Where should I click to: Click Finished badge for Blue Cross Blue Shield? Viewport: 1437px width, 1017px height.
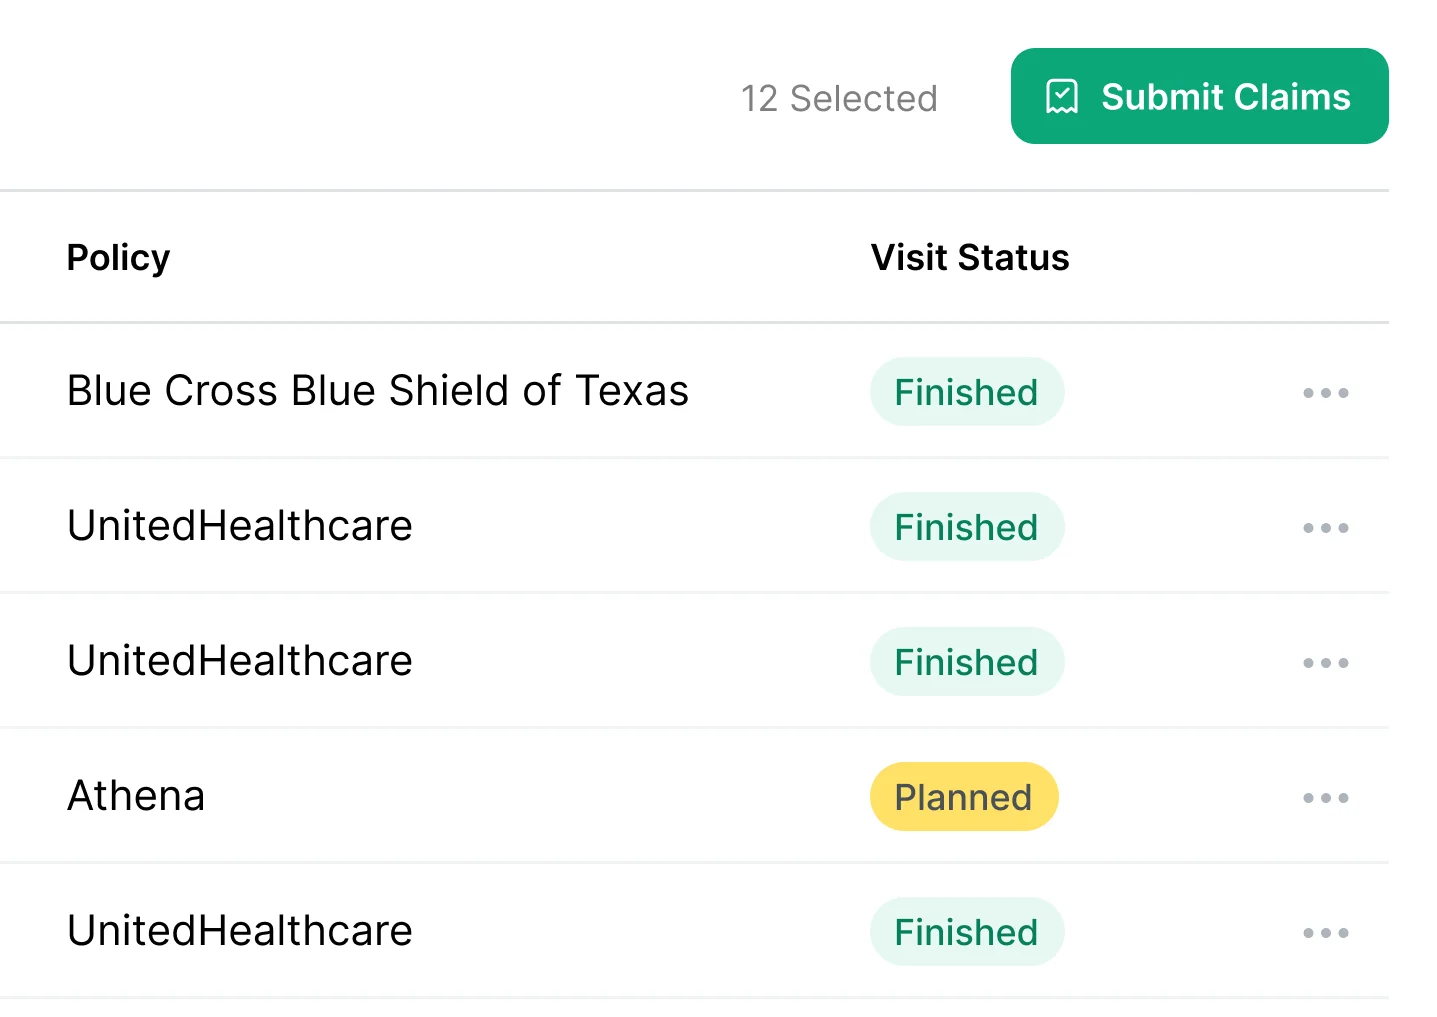pyautogui.click(x=966, y=392)
